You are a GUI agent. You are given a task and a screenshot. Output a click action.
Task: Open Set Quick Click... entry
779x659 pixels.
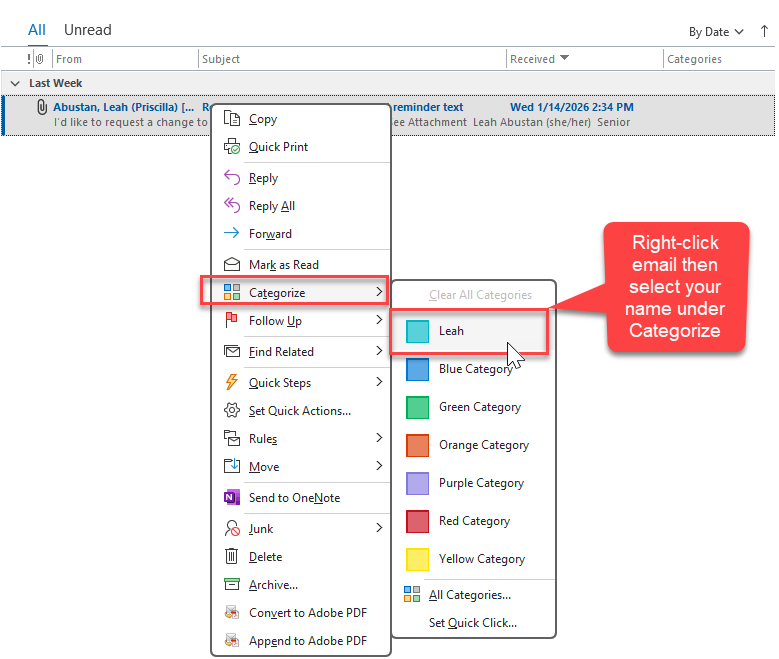[472, 623]
